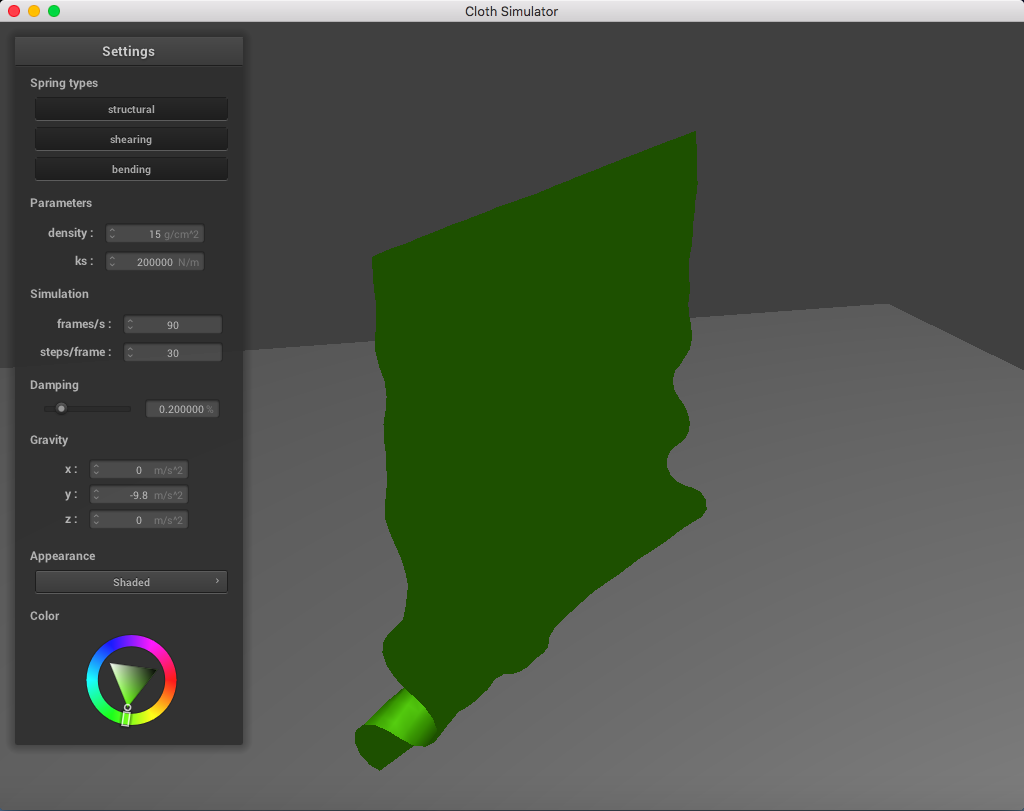Click the steps/frame stepper arrows
The width and height of the screenshot is (1024, 811).
click(131, 353)
